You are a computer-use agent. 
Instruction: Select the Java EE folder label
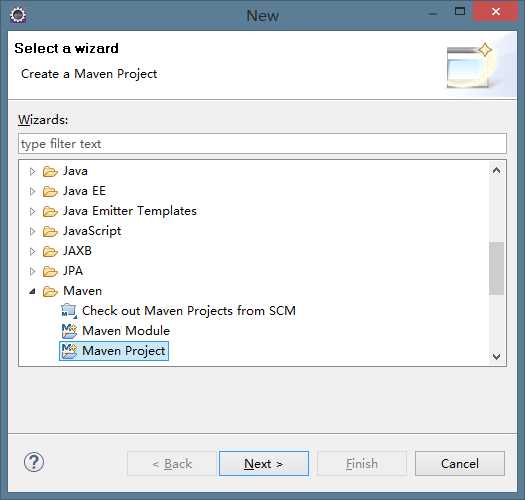pyautogui.click(x=85, y=191)
